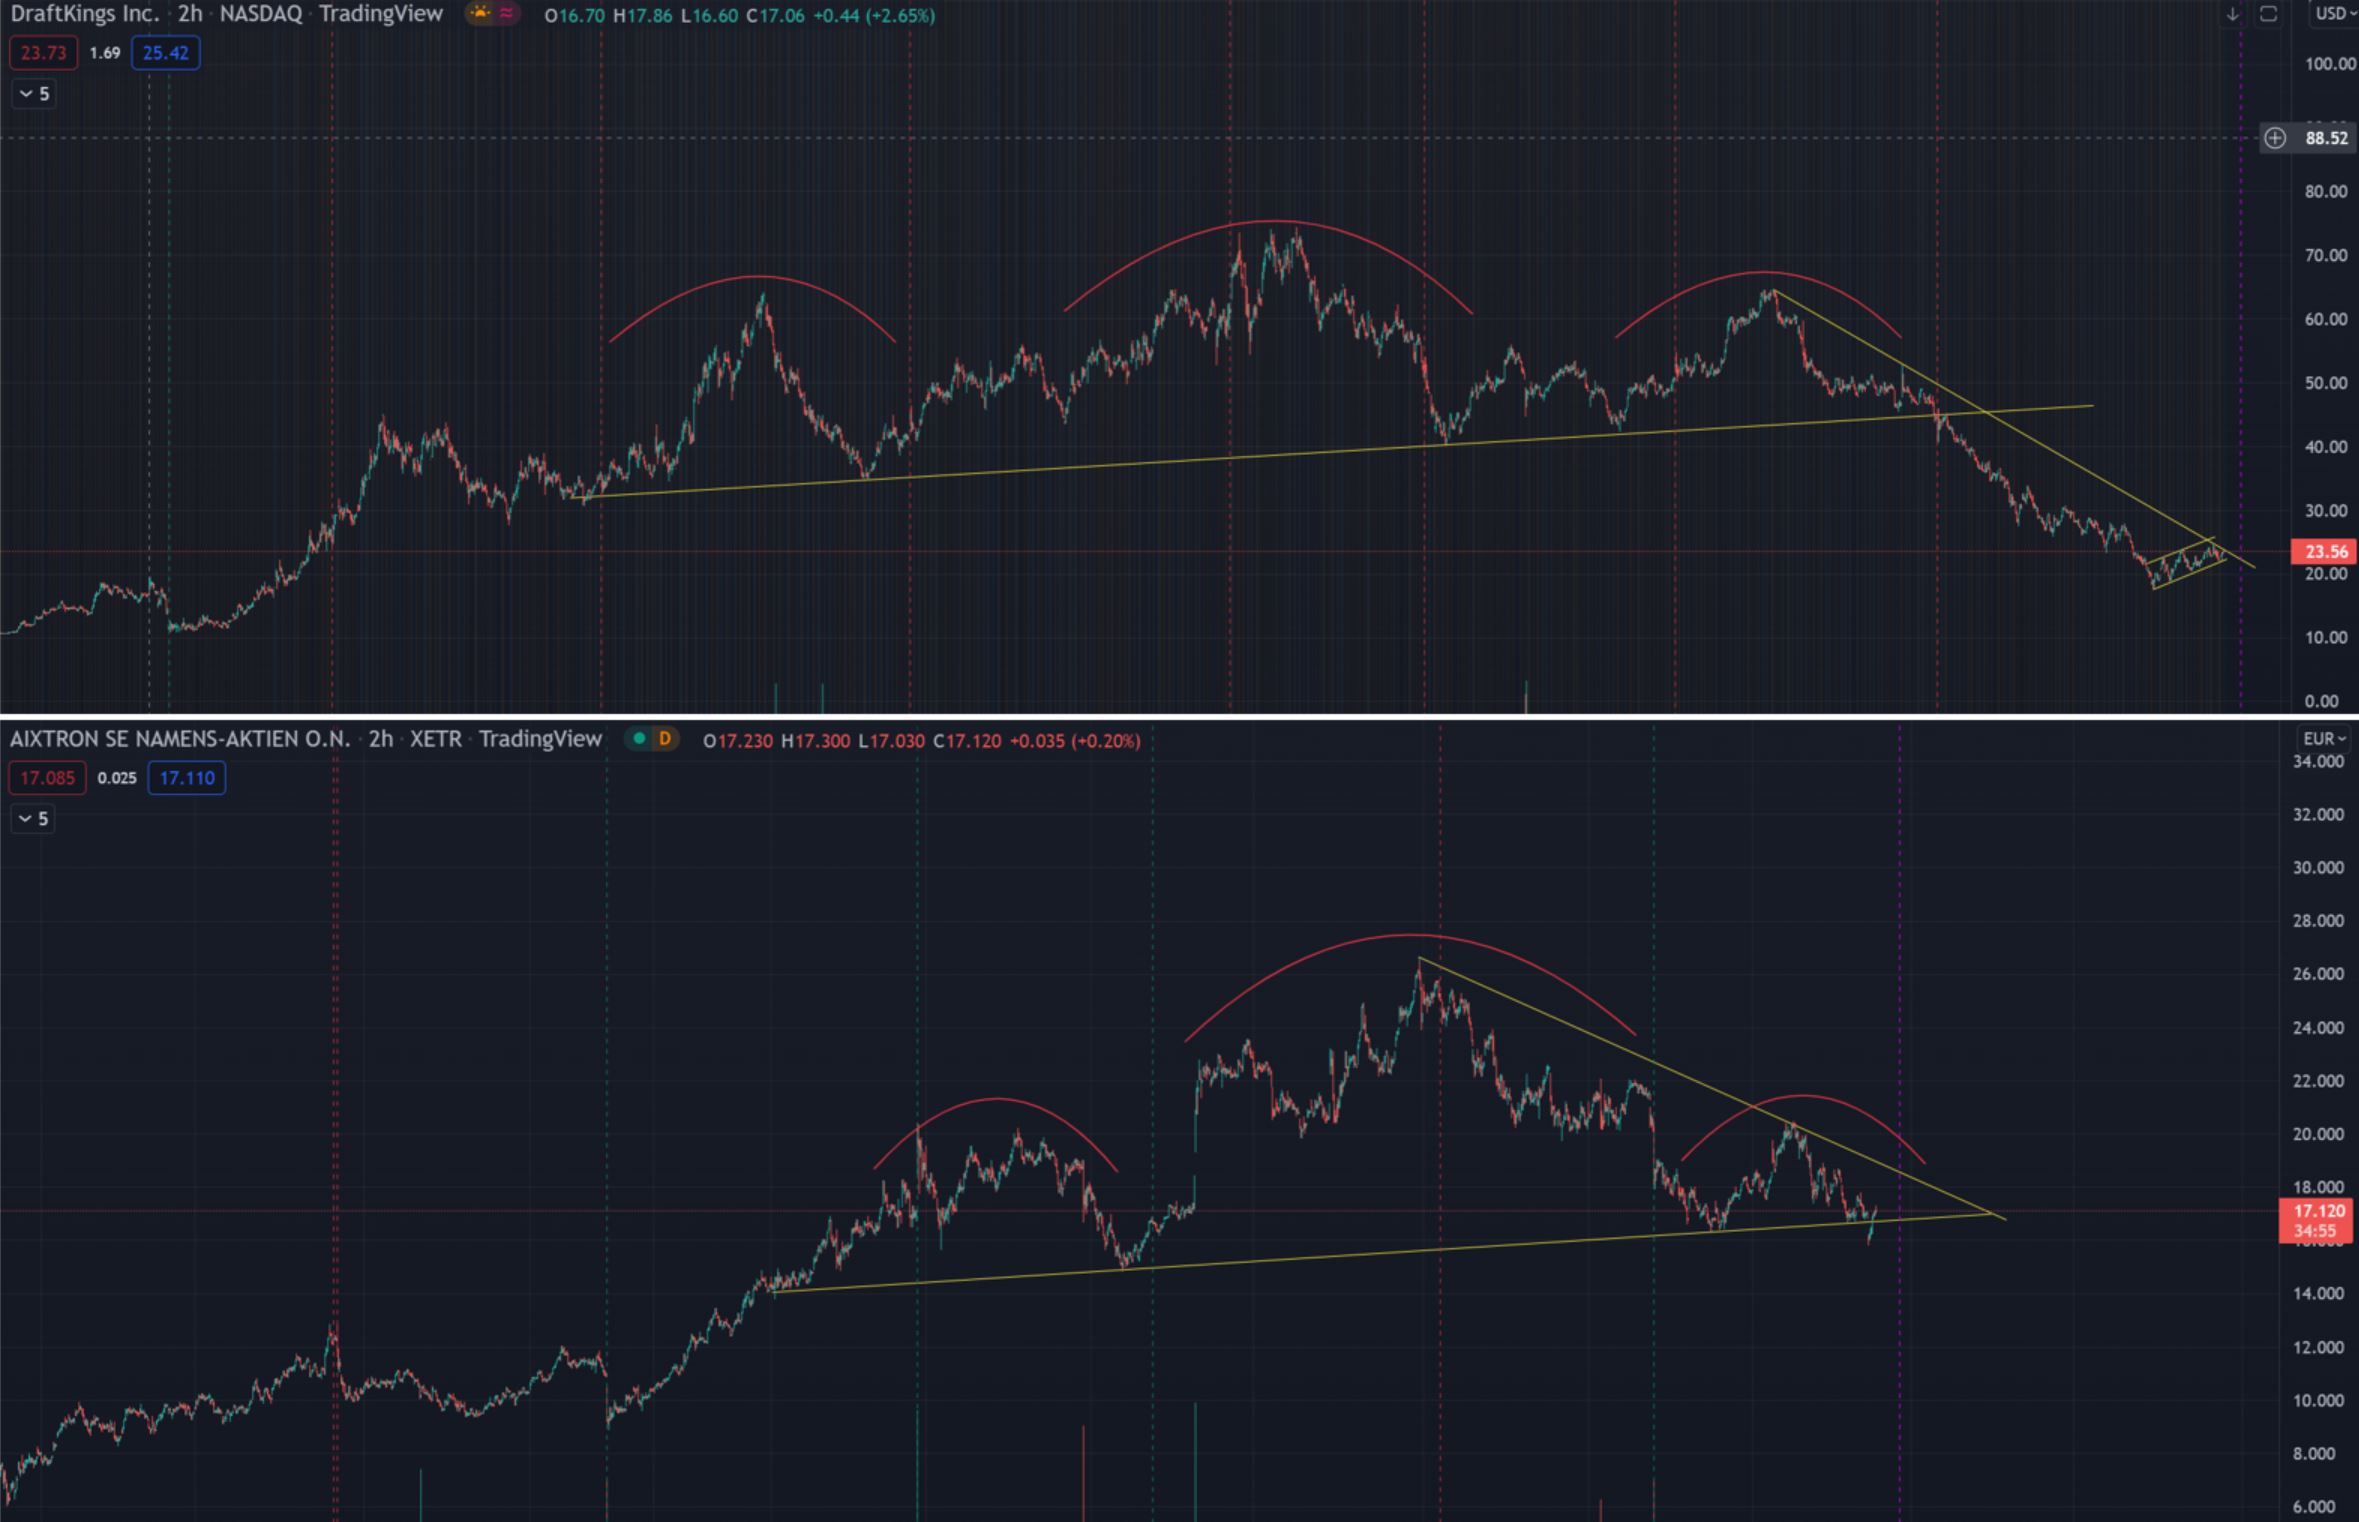Click the plus crosshair icon at 88.52
Screen dimensions: 2359x1522
click(x=2275, y=138)
